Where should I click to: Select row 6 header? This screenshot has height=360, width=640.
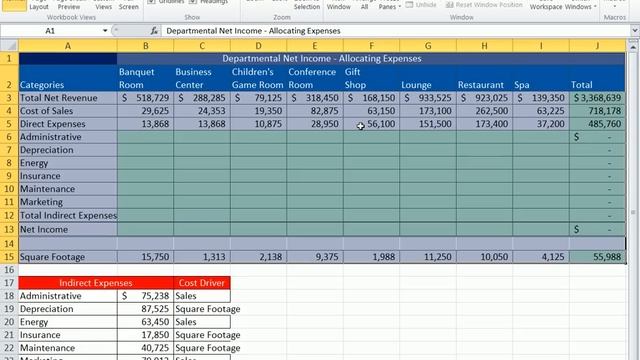pyautogui.click(x=9, y=137)
